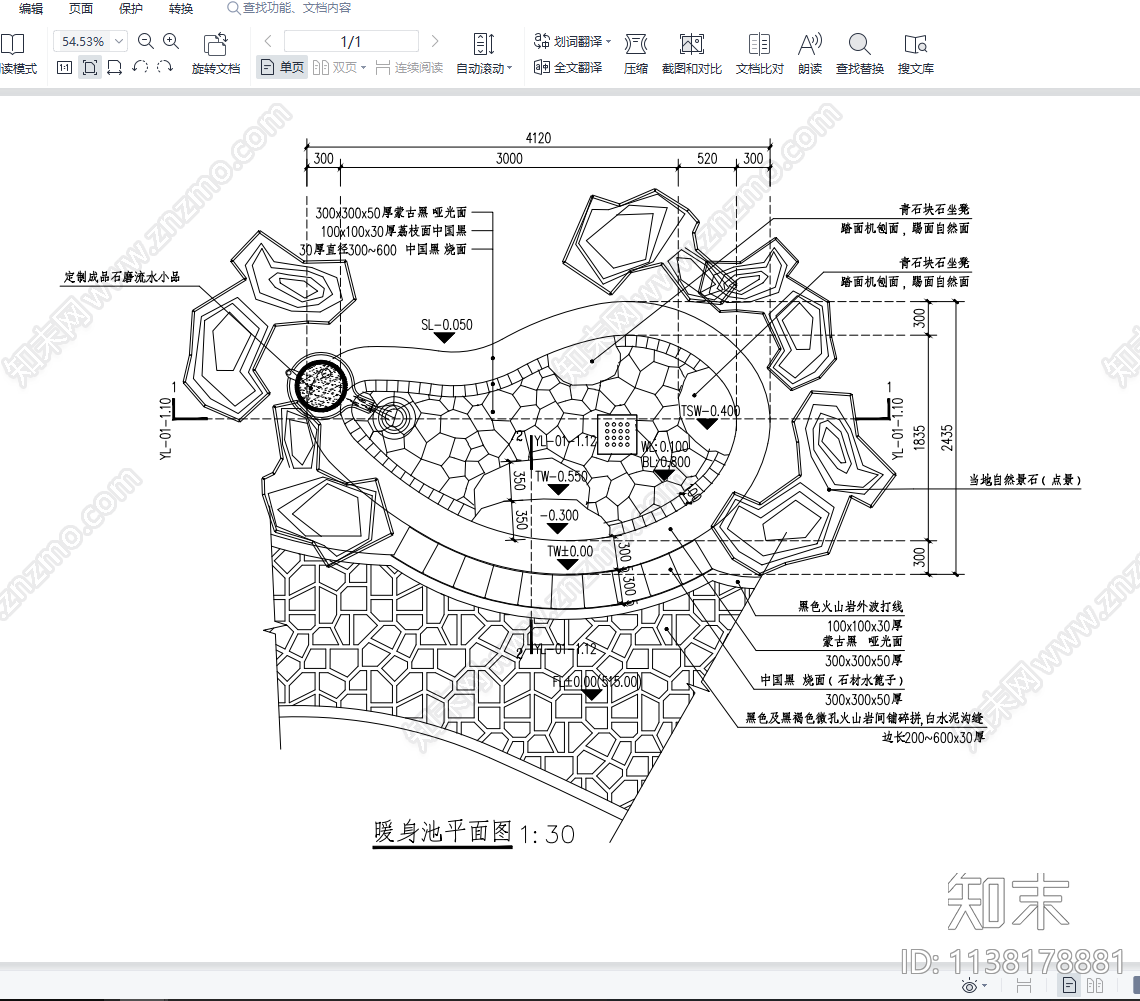
Task: Click 全文翻译 full text translation
Action: 568,68
